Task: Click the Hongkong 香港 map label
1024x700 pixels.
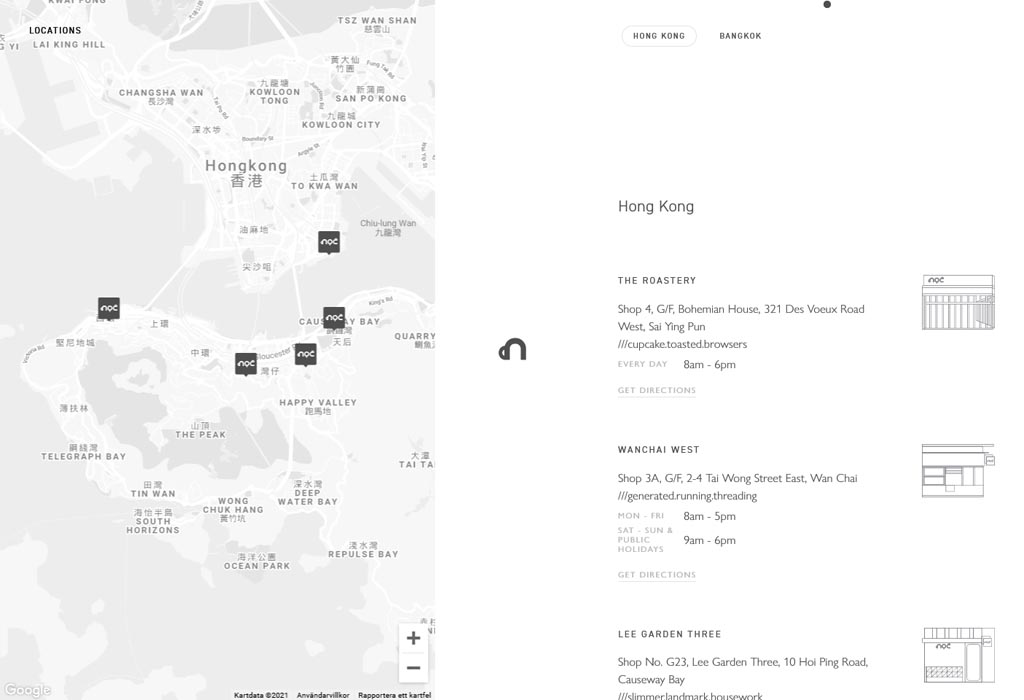Action: (x=246, y=173)
